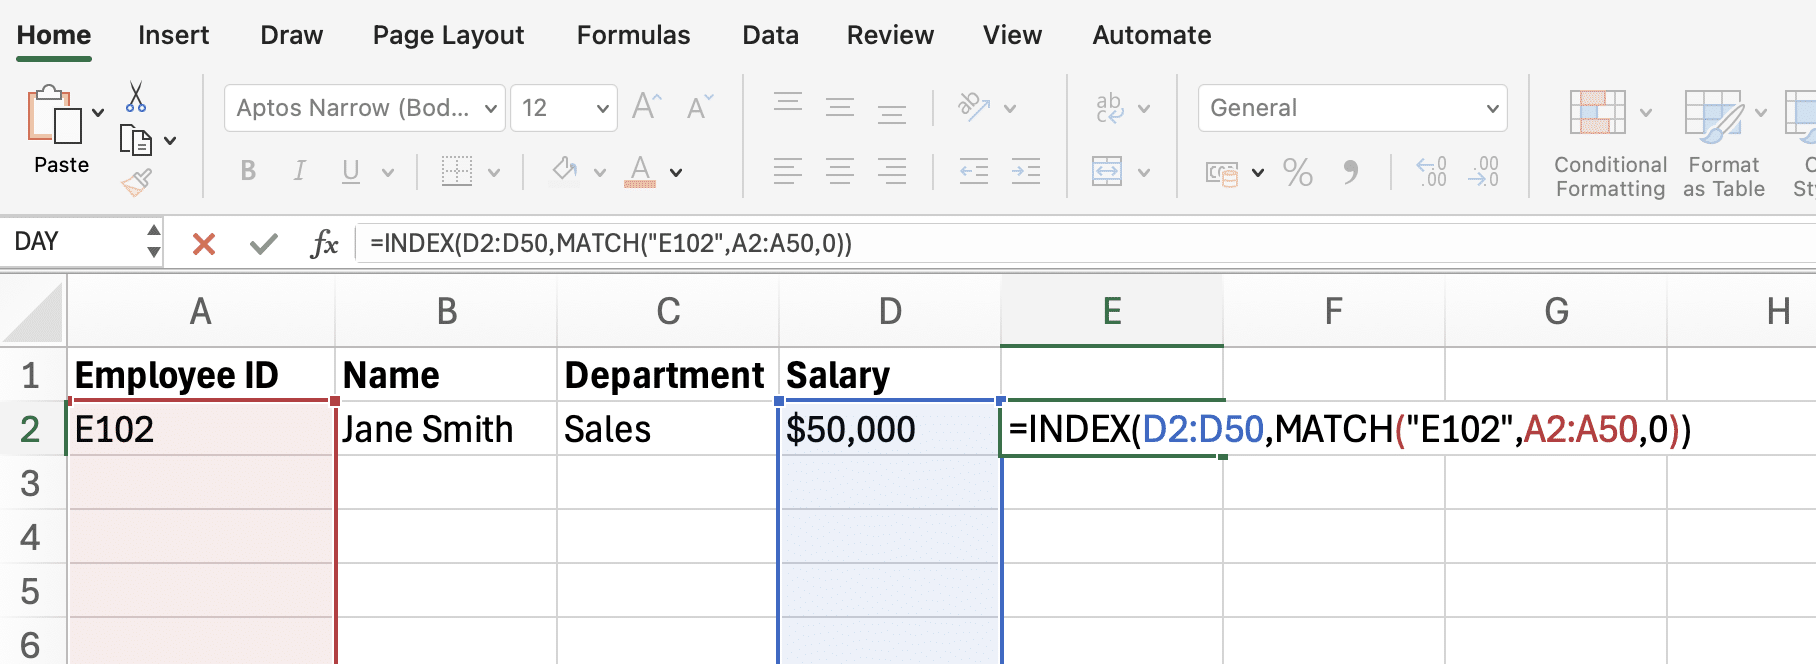The width and height of the screenshot is (1816, 664).
Task: Center text horizontally
Action: pos(840,171)
